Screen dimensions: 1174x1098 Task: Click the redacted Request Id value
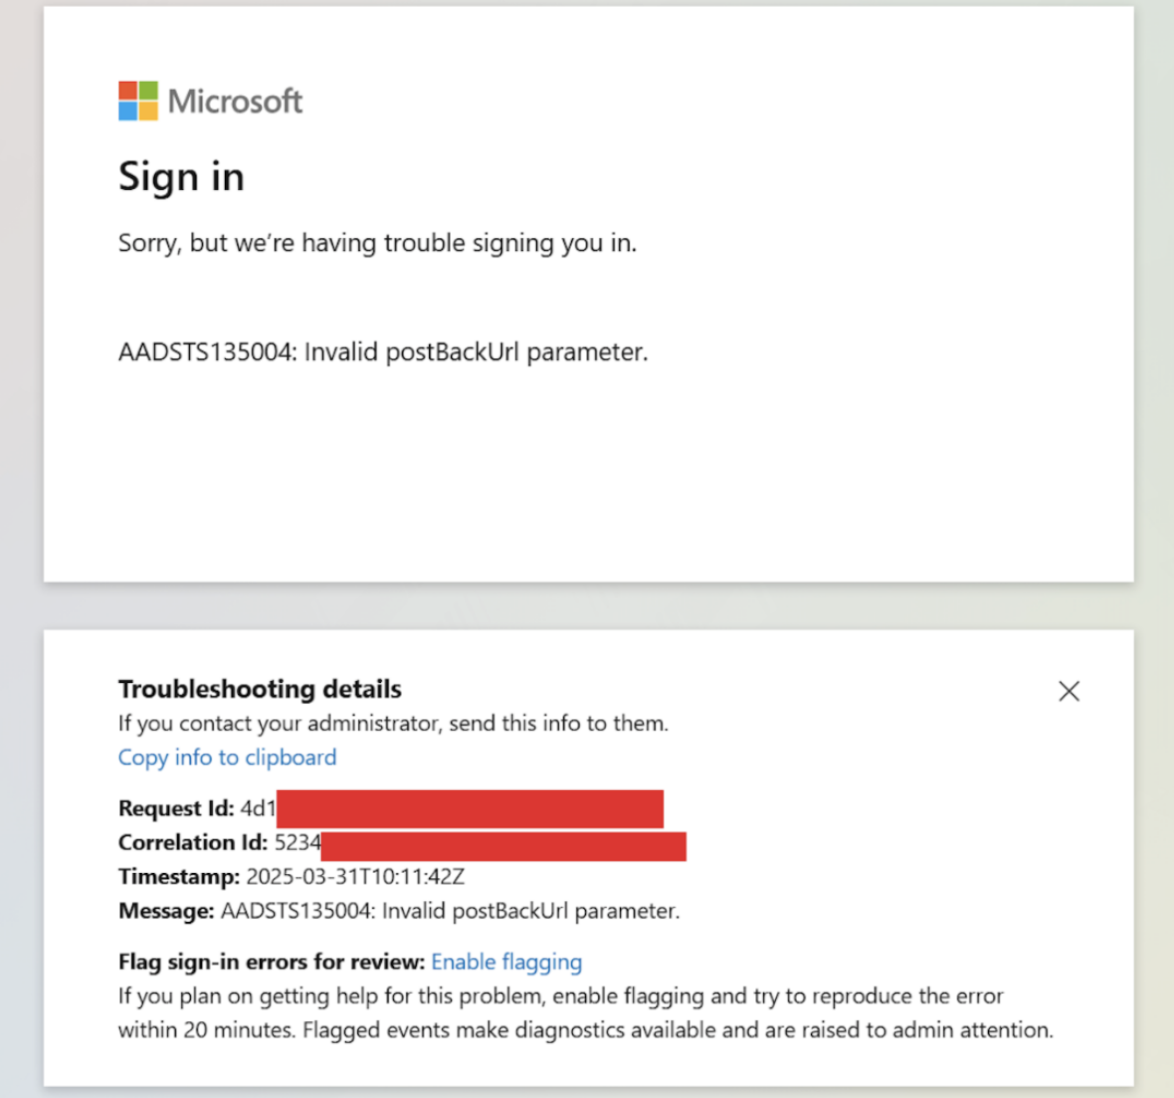[x=469, y=809]
